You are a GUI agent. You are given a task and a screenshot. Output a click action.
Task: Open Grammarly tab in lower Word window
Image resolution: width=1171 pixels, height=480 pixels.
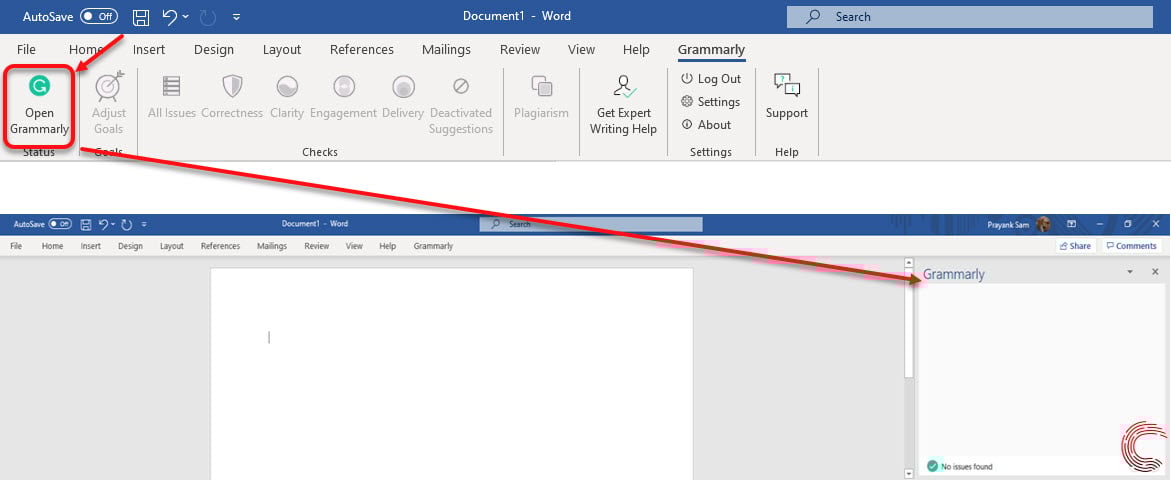click(433, 246)
